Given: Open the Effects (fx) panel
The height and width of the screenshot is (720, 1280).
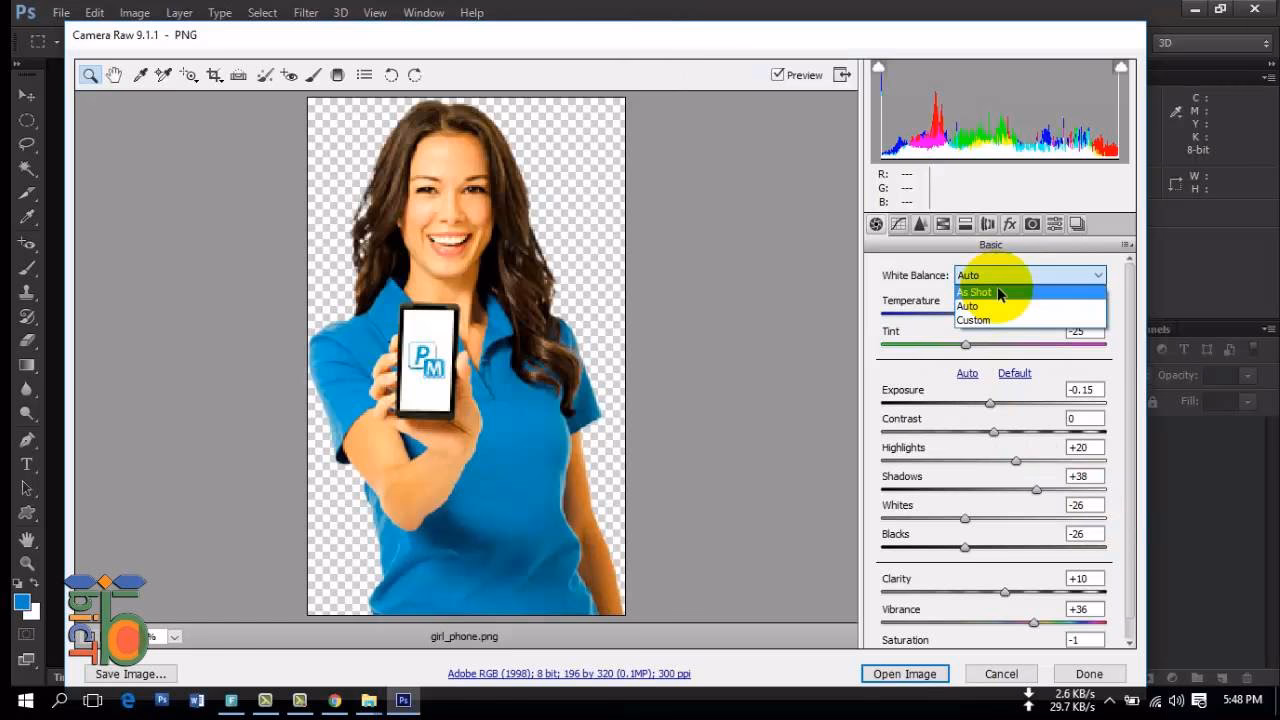Looking at the screenshot, I should [1010, 224].
